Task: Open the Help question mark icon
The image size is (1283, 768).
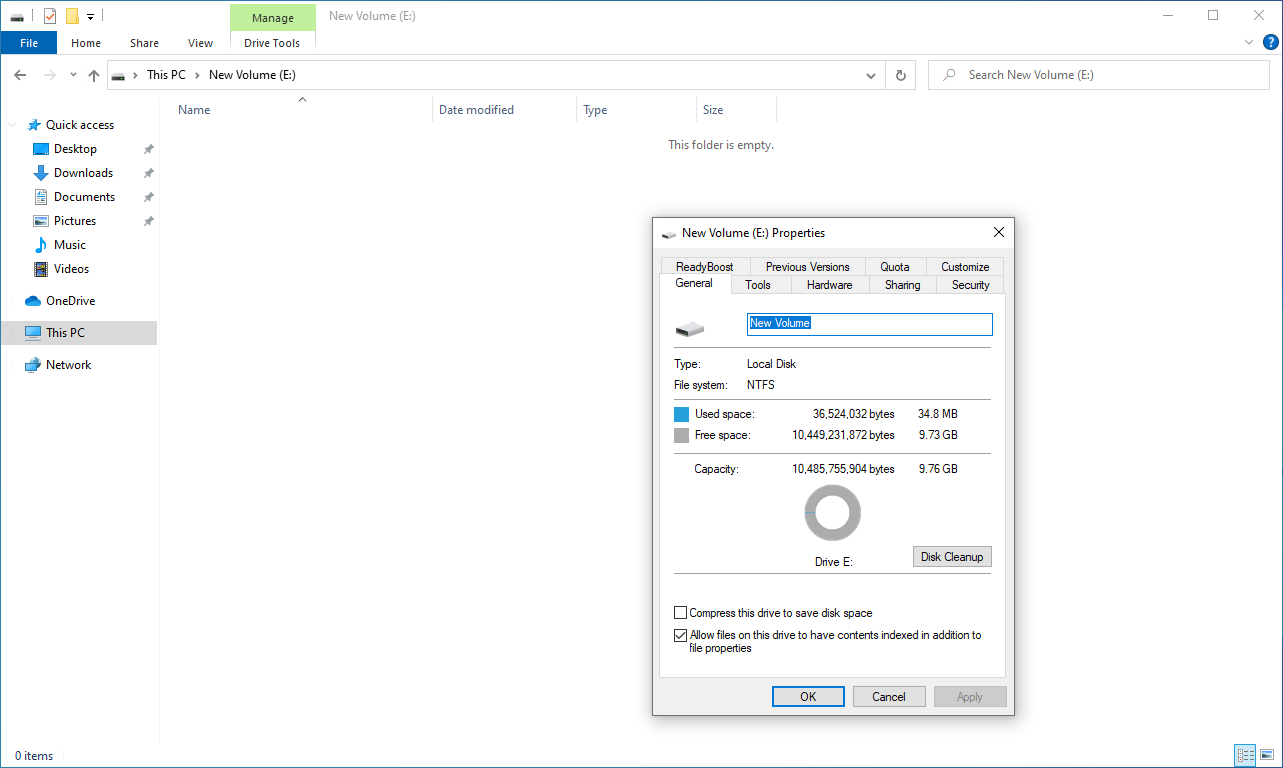Action: point(1271,42)
